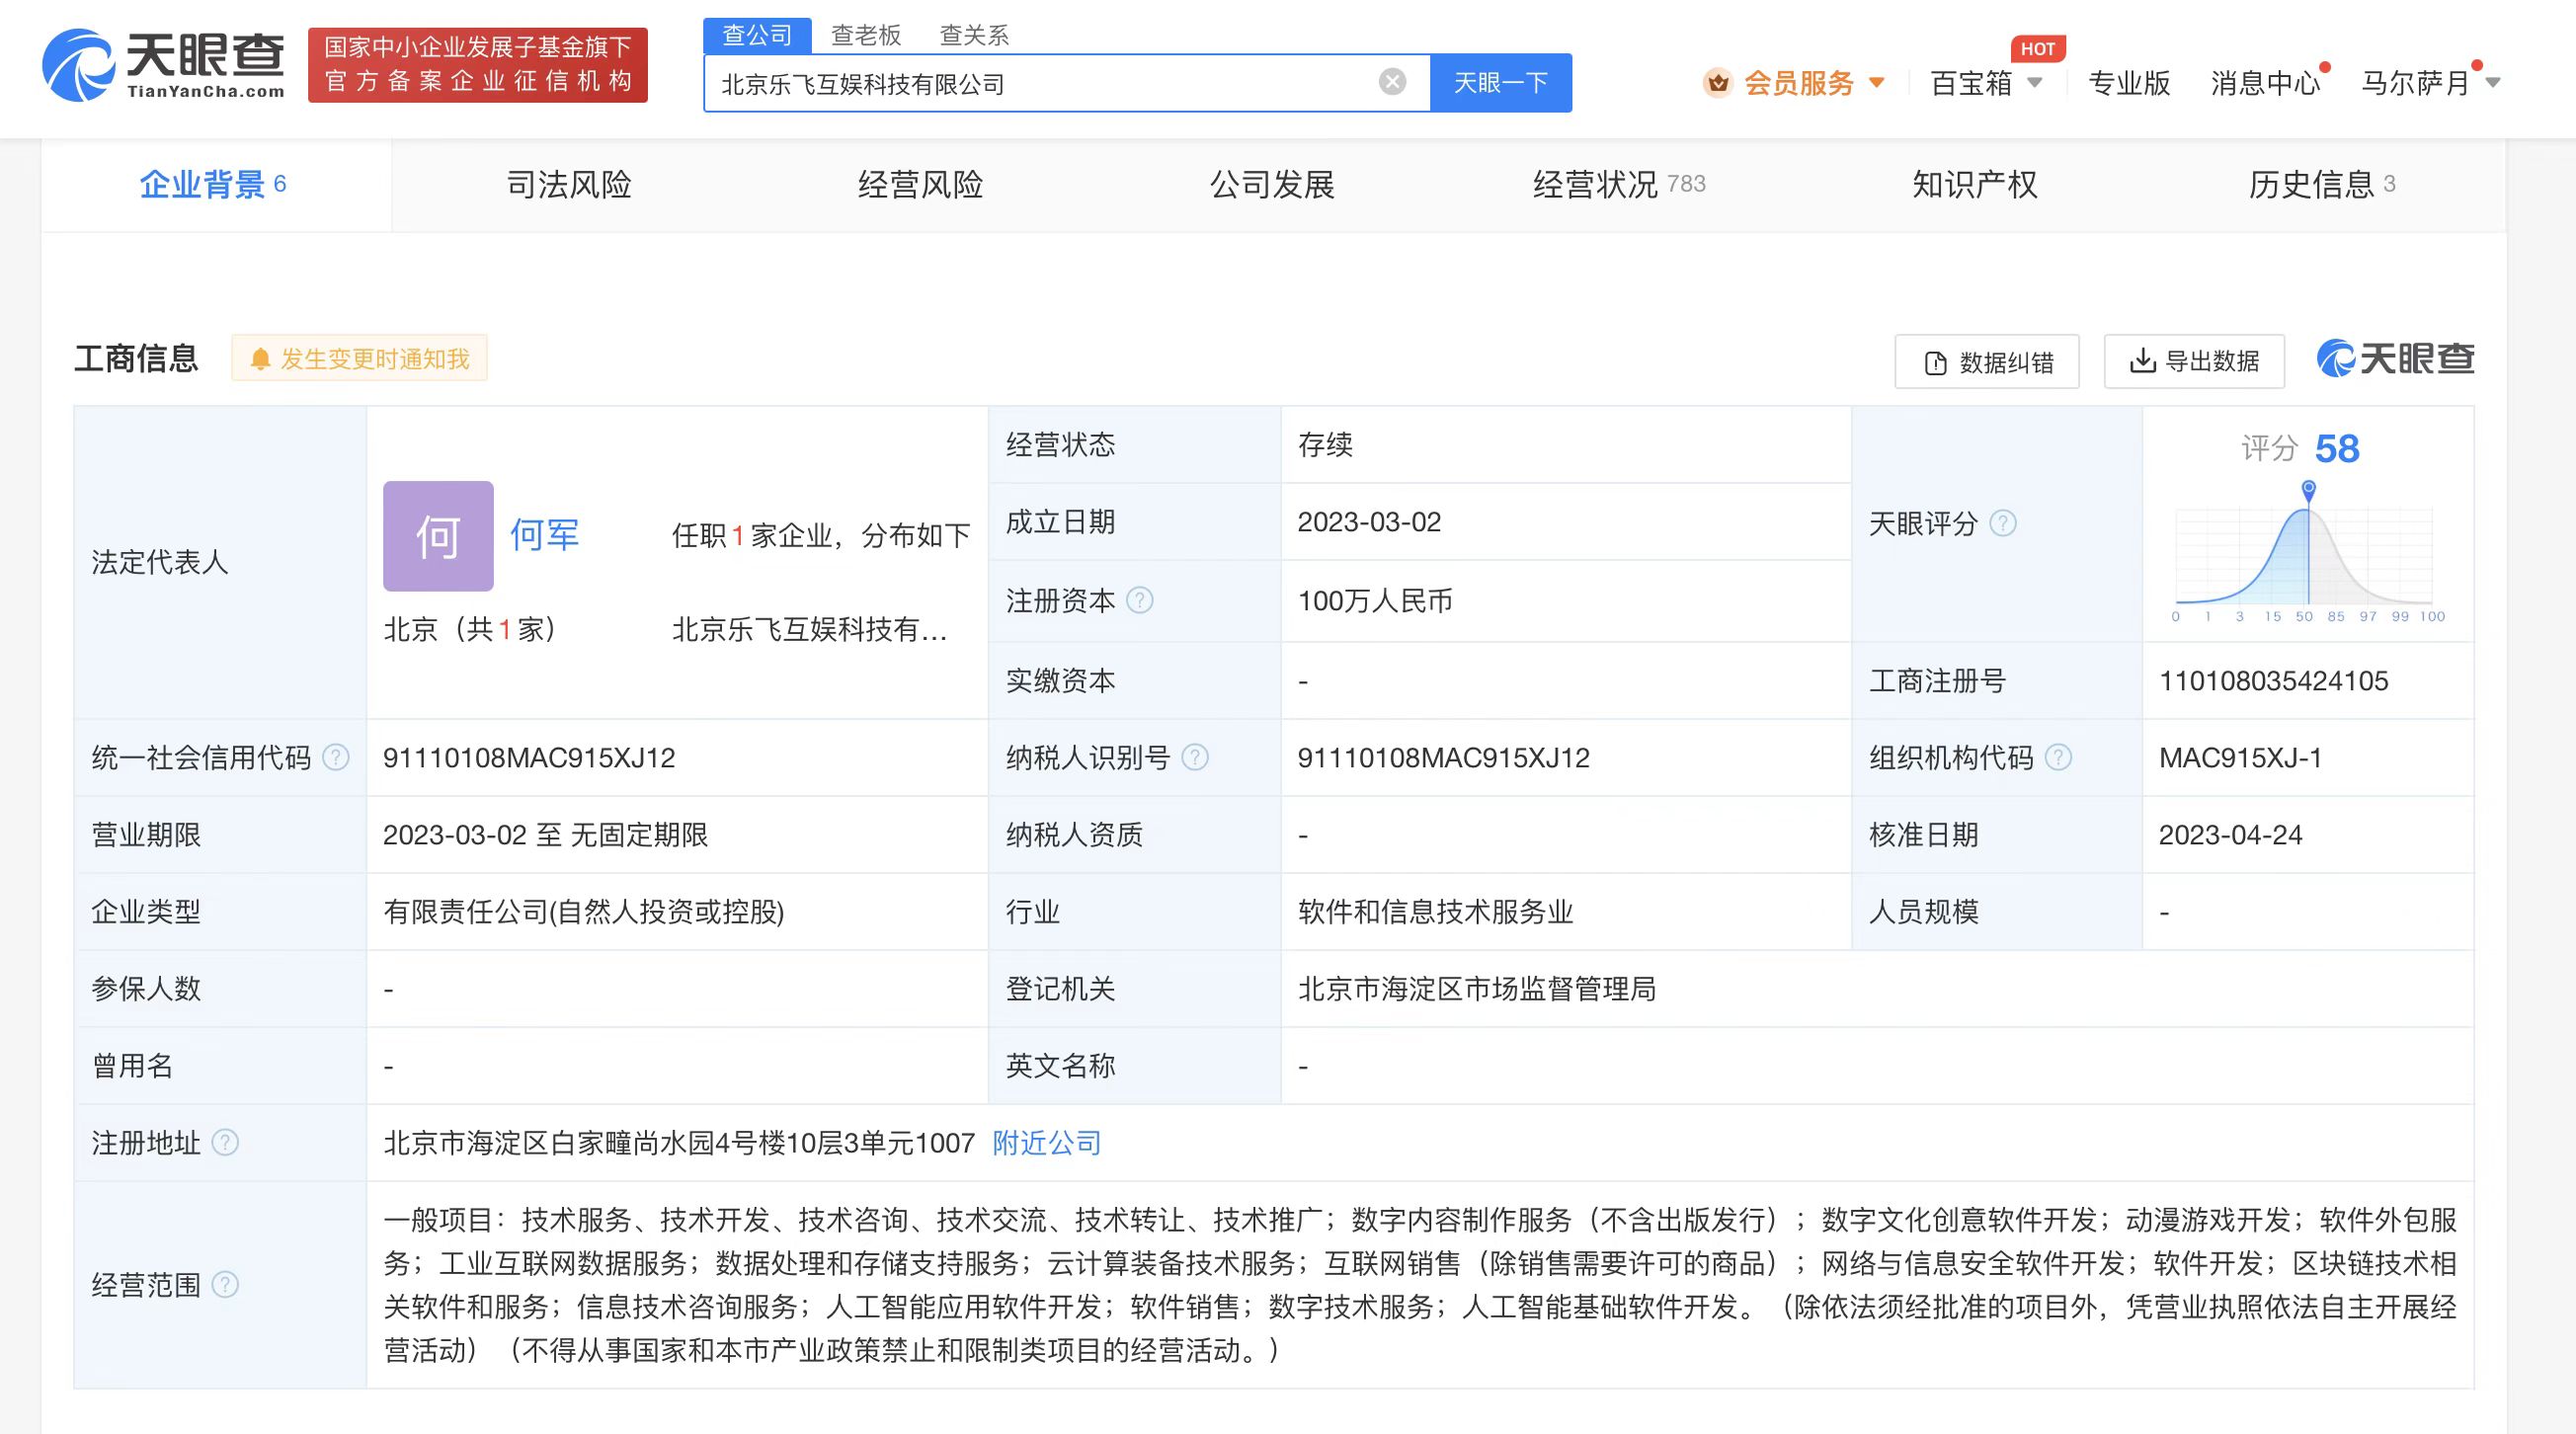Image resolution: width=2576 pixels, height=1434 pixels.
Task: Click the TianYanCha logo in header
Action: 163,65
